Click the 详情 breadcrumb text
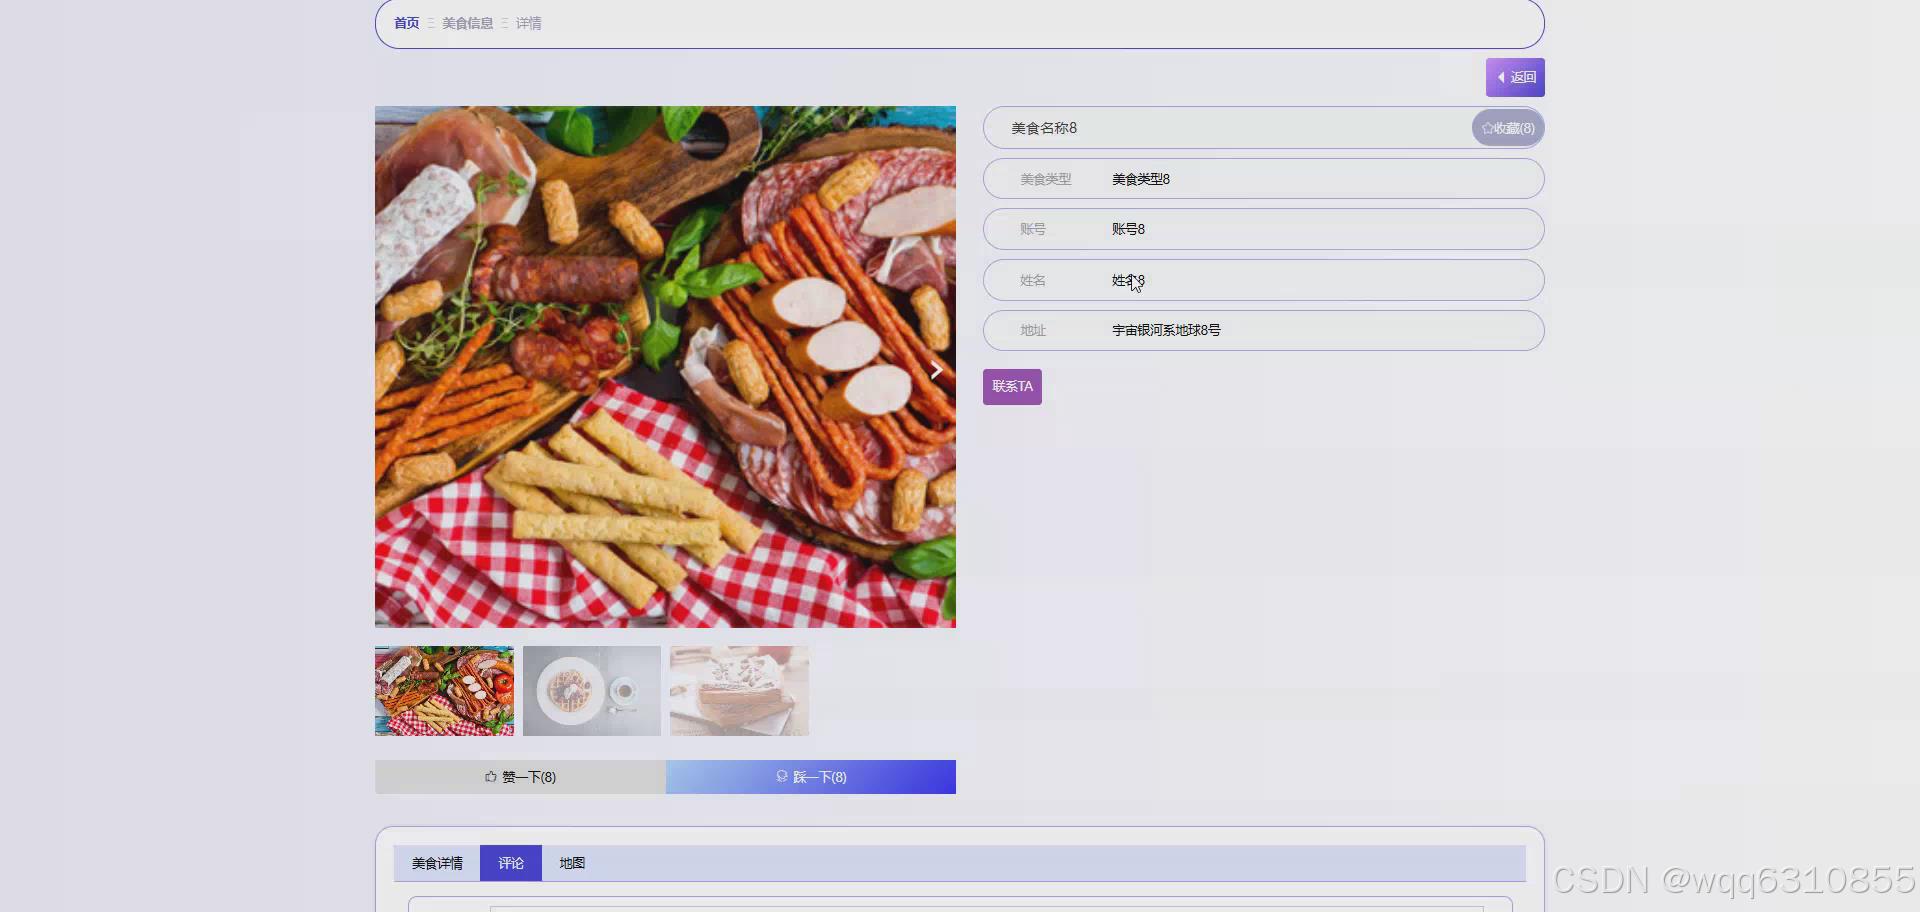The height and width of the screenshot is (912, 1920). click(x=529, y=23)
